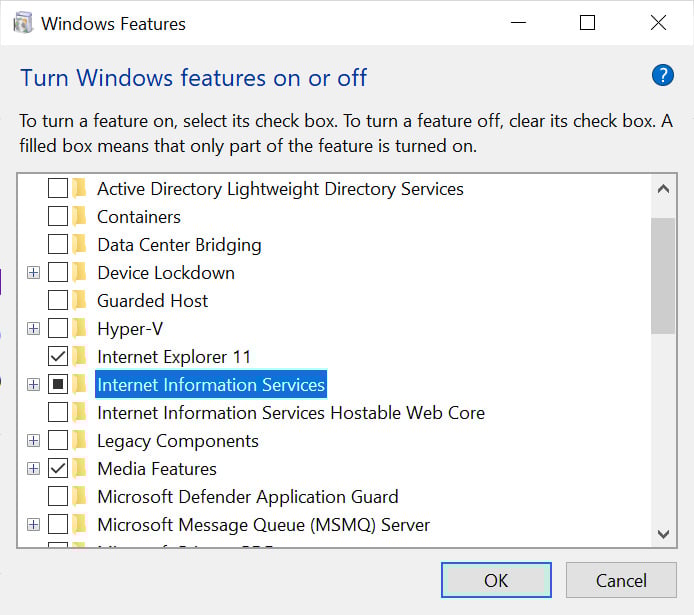Screen dimensions: 694x615
Task: Select Active Directory Lightweight Directory Services label
Action: click(x=280, y=189)
